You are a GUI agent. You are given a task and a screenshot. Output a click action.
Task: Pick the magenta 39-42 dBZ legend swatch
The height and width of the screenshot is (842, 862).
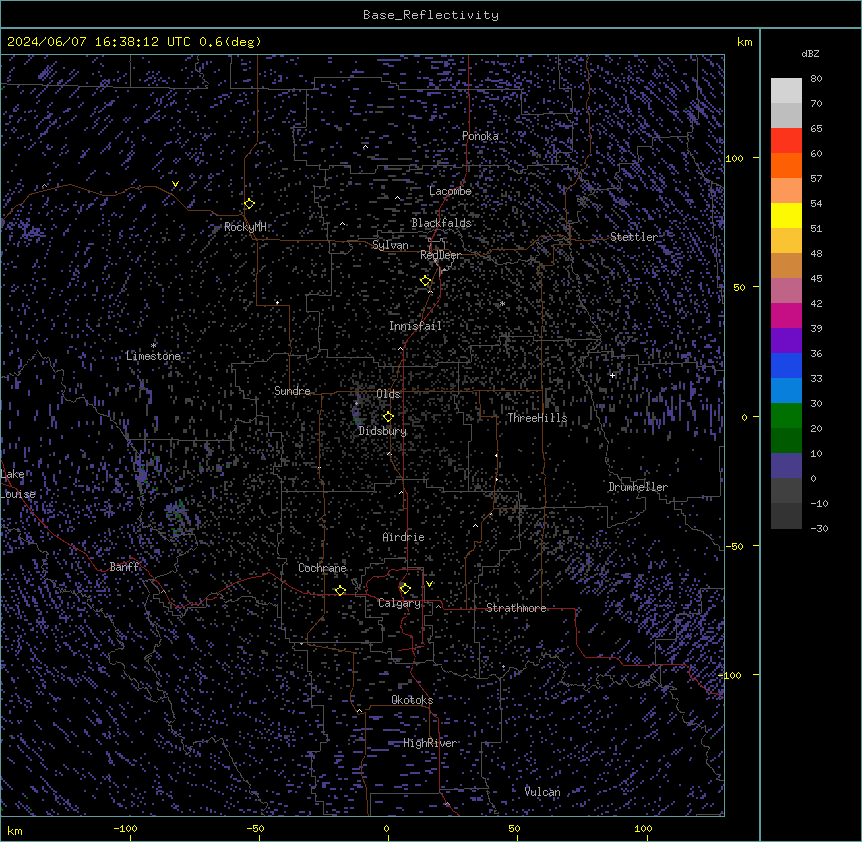coord(786,315)
